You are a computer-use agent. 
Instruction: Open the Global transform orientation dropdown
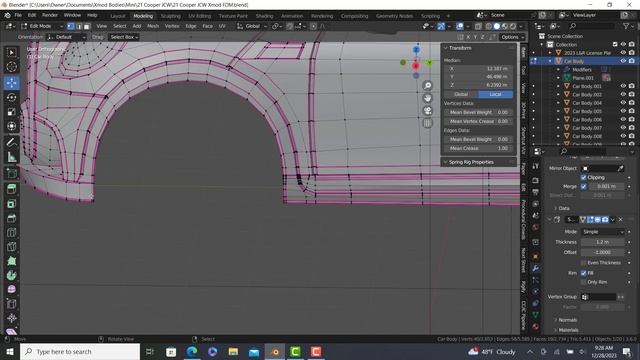pos(252,26)
